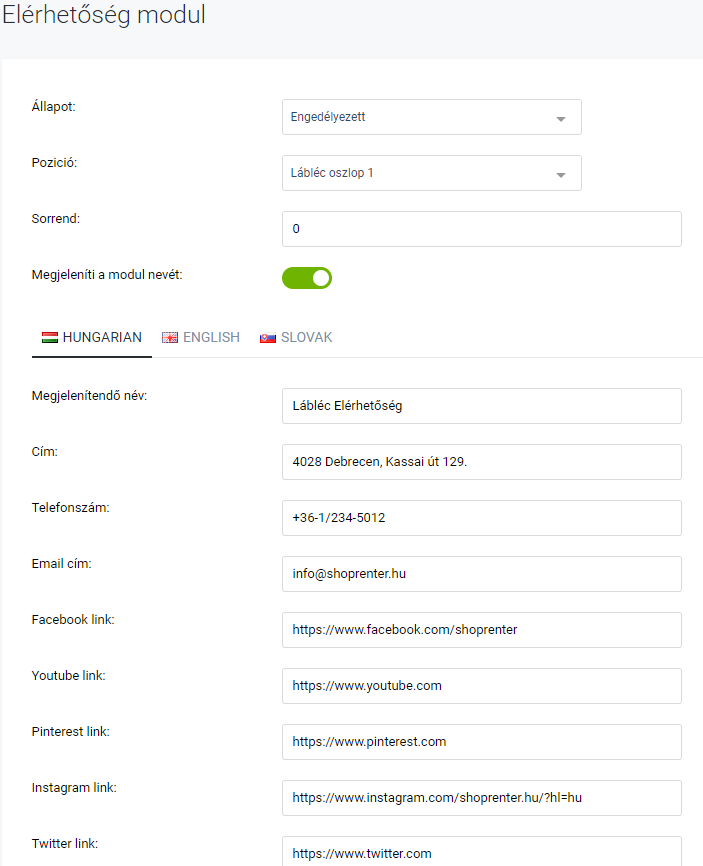This screenshot has height=866, width=703.
Task: Click the Hungarian flag icon
Action: (49, 338)
